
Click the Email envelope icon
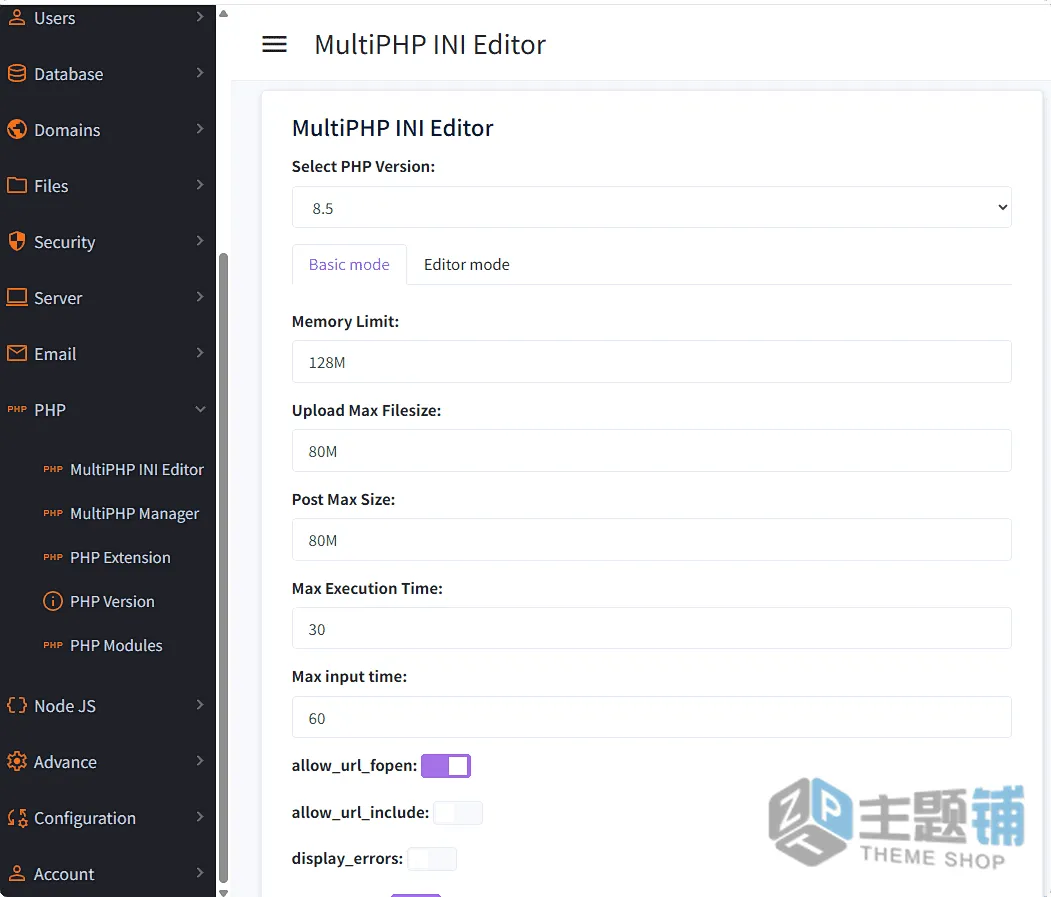(17, 353)
